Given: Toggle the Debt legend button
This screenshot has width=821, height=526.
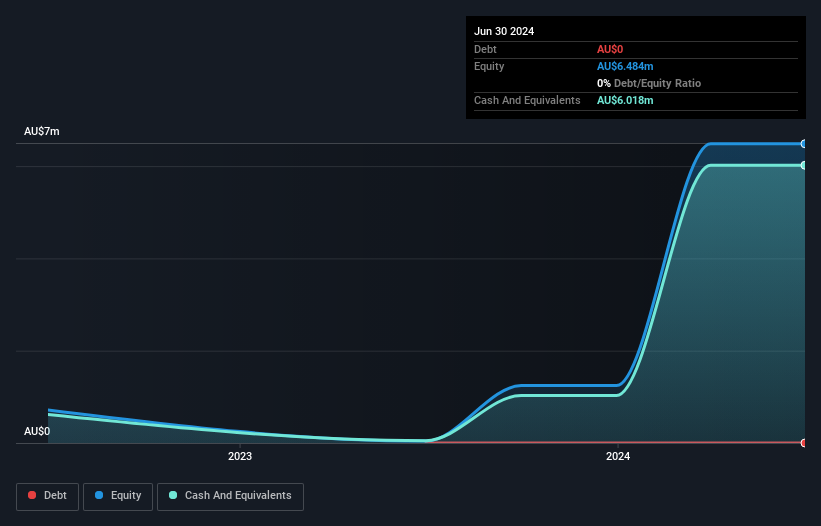Looking at the screenshot, I should click(48, 496).
